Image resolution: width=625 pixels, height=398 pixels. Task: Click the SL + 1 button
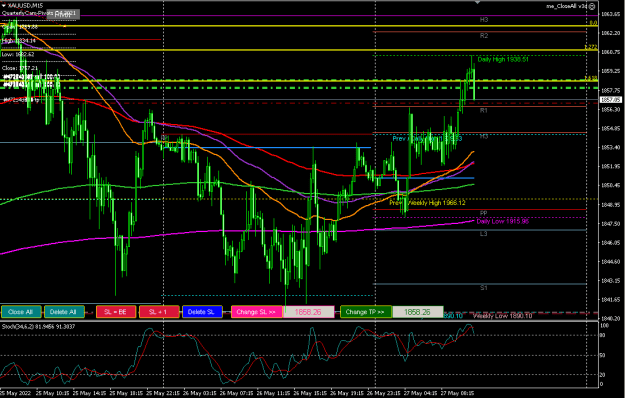point(159,312)
